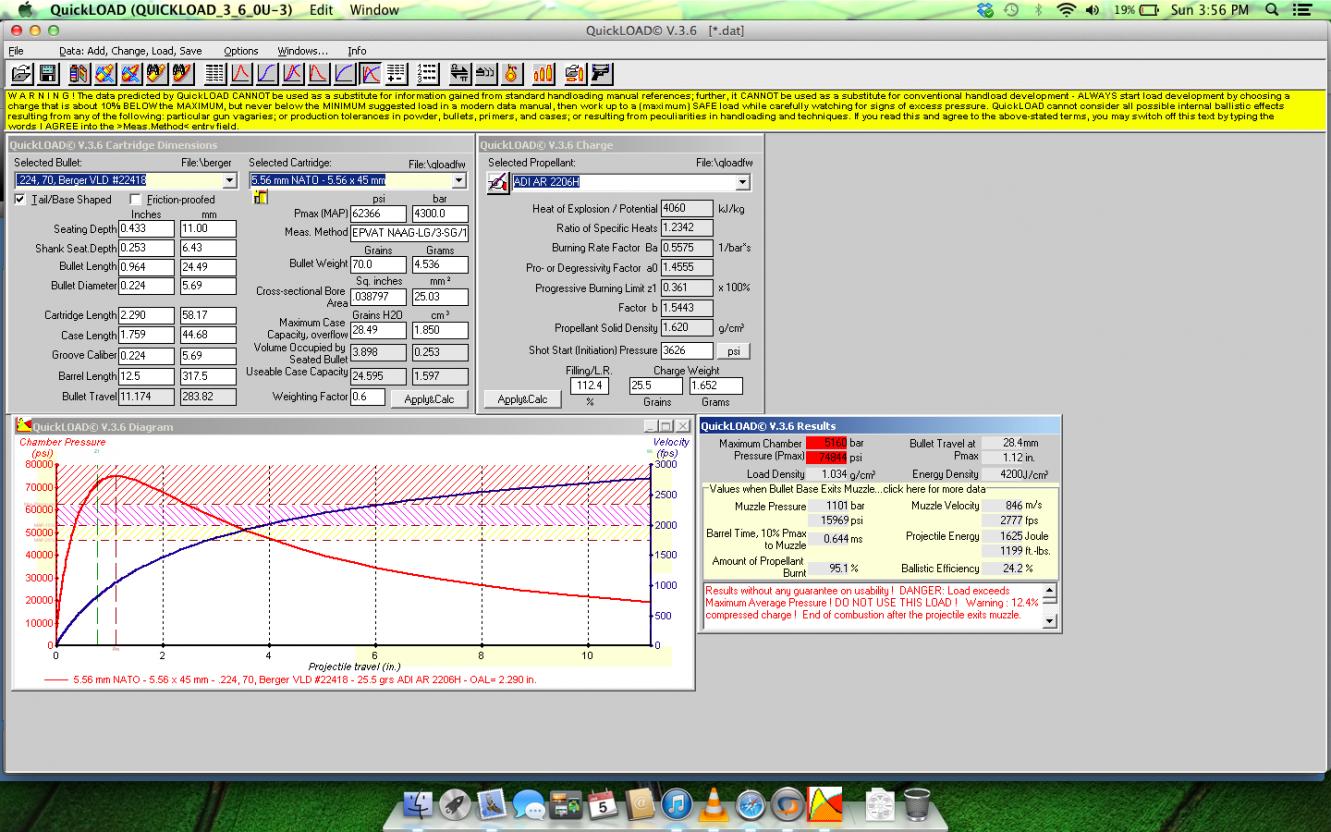Click the Bullet Weight grains field
Viewport: 1331px width, 832px height.
coord(378,265)
